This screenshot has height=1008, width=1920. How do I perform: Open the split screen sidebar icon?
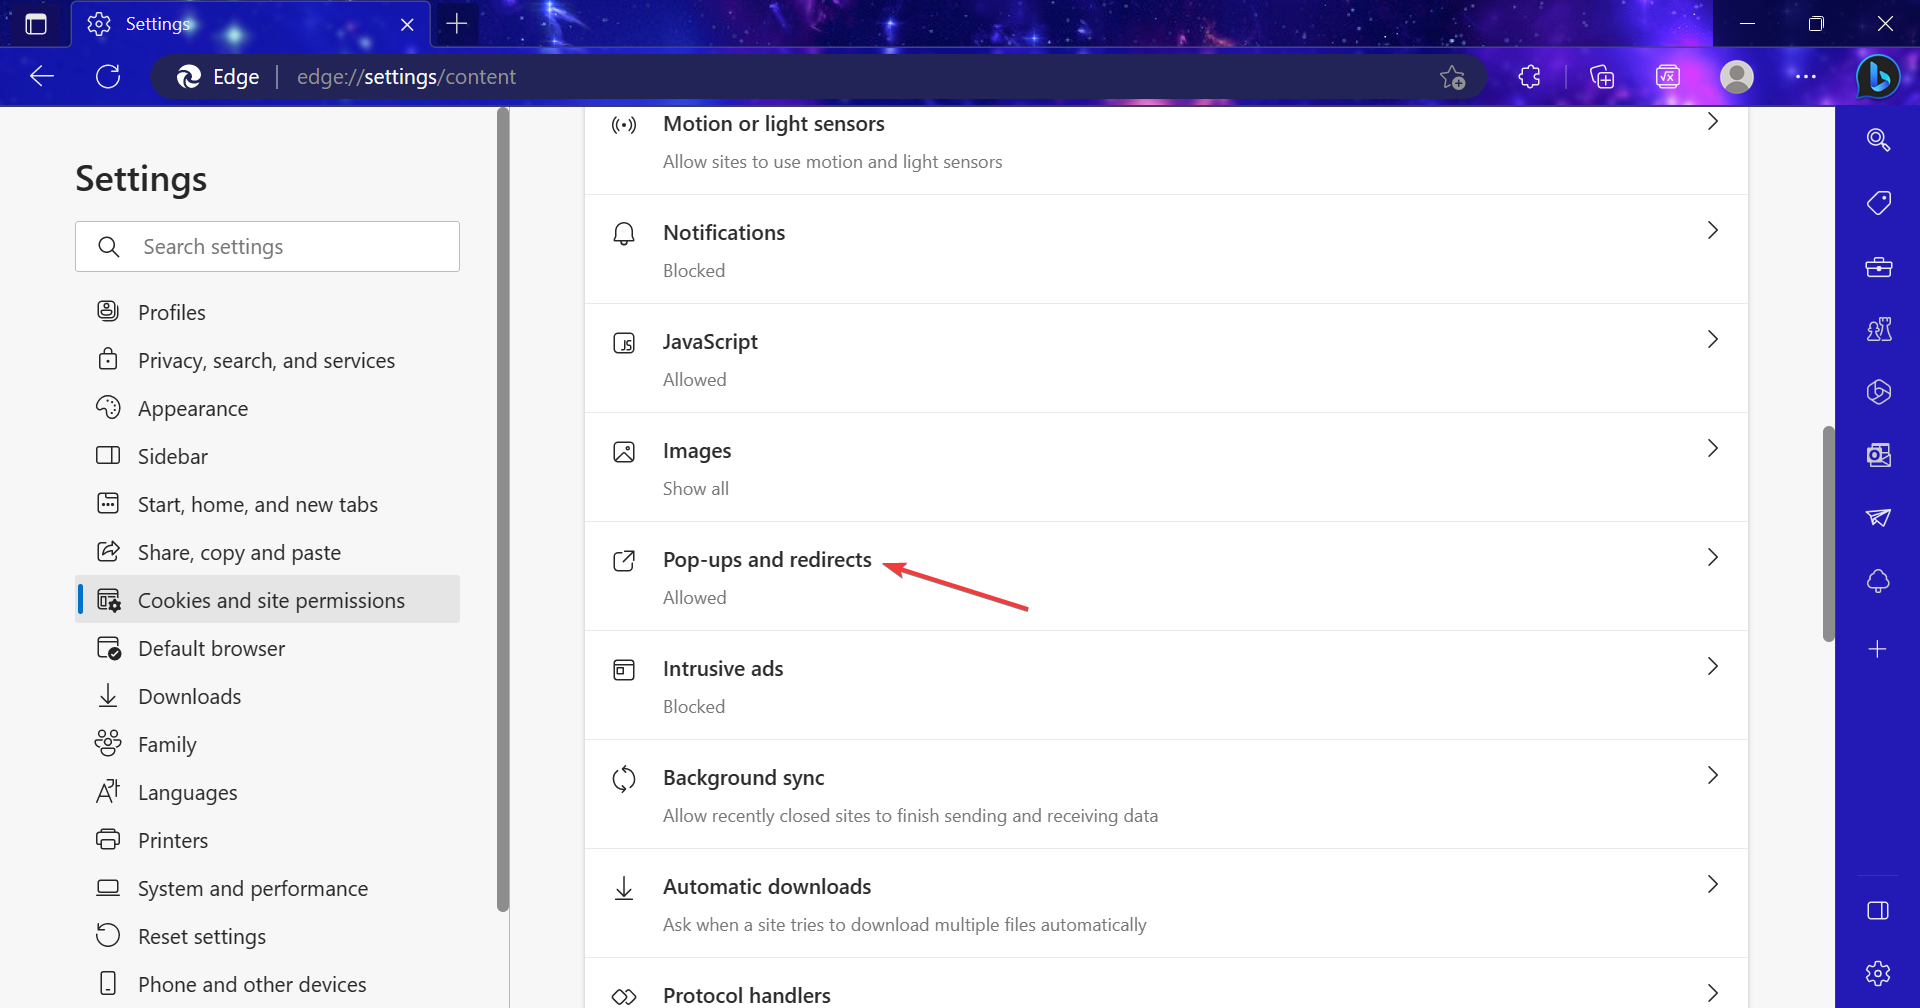(1878, 910)
